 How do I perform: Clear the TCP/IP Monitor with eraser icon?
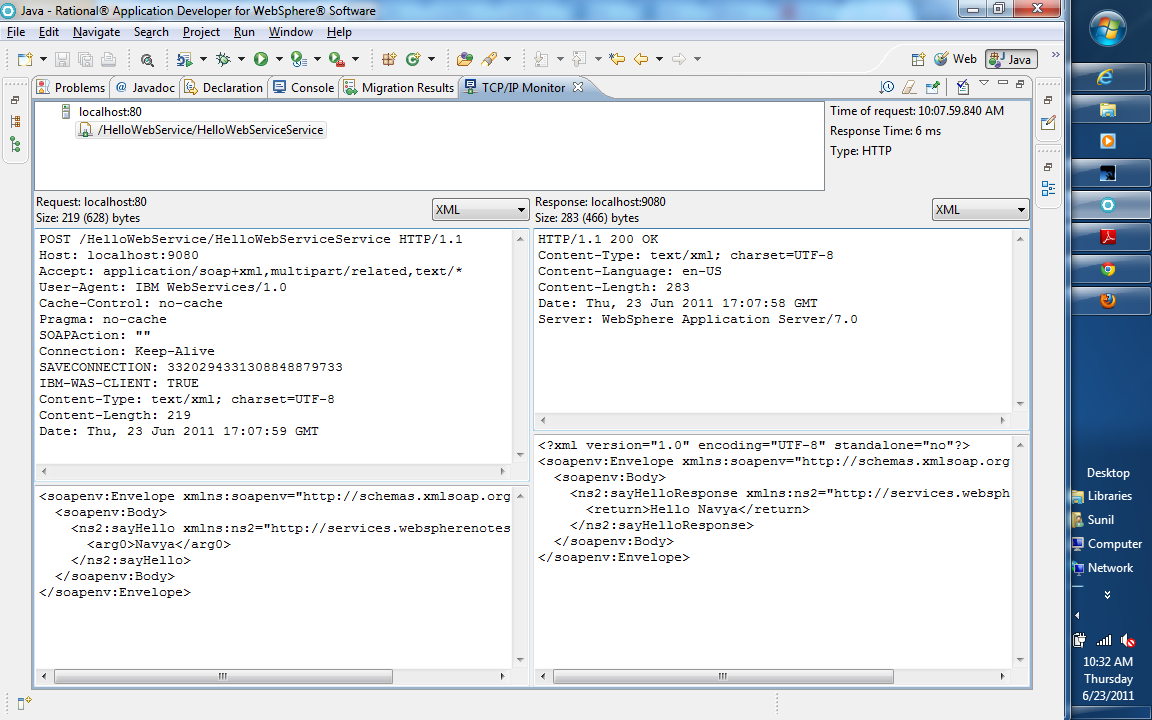[909, 87]
